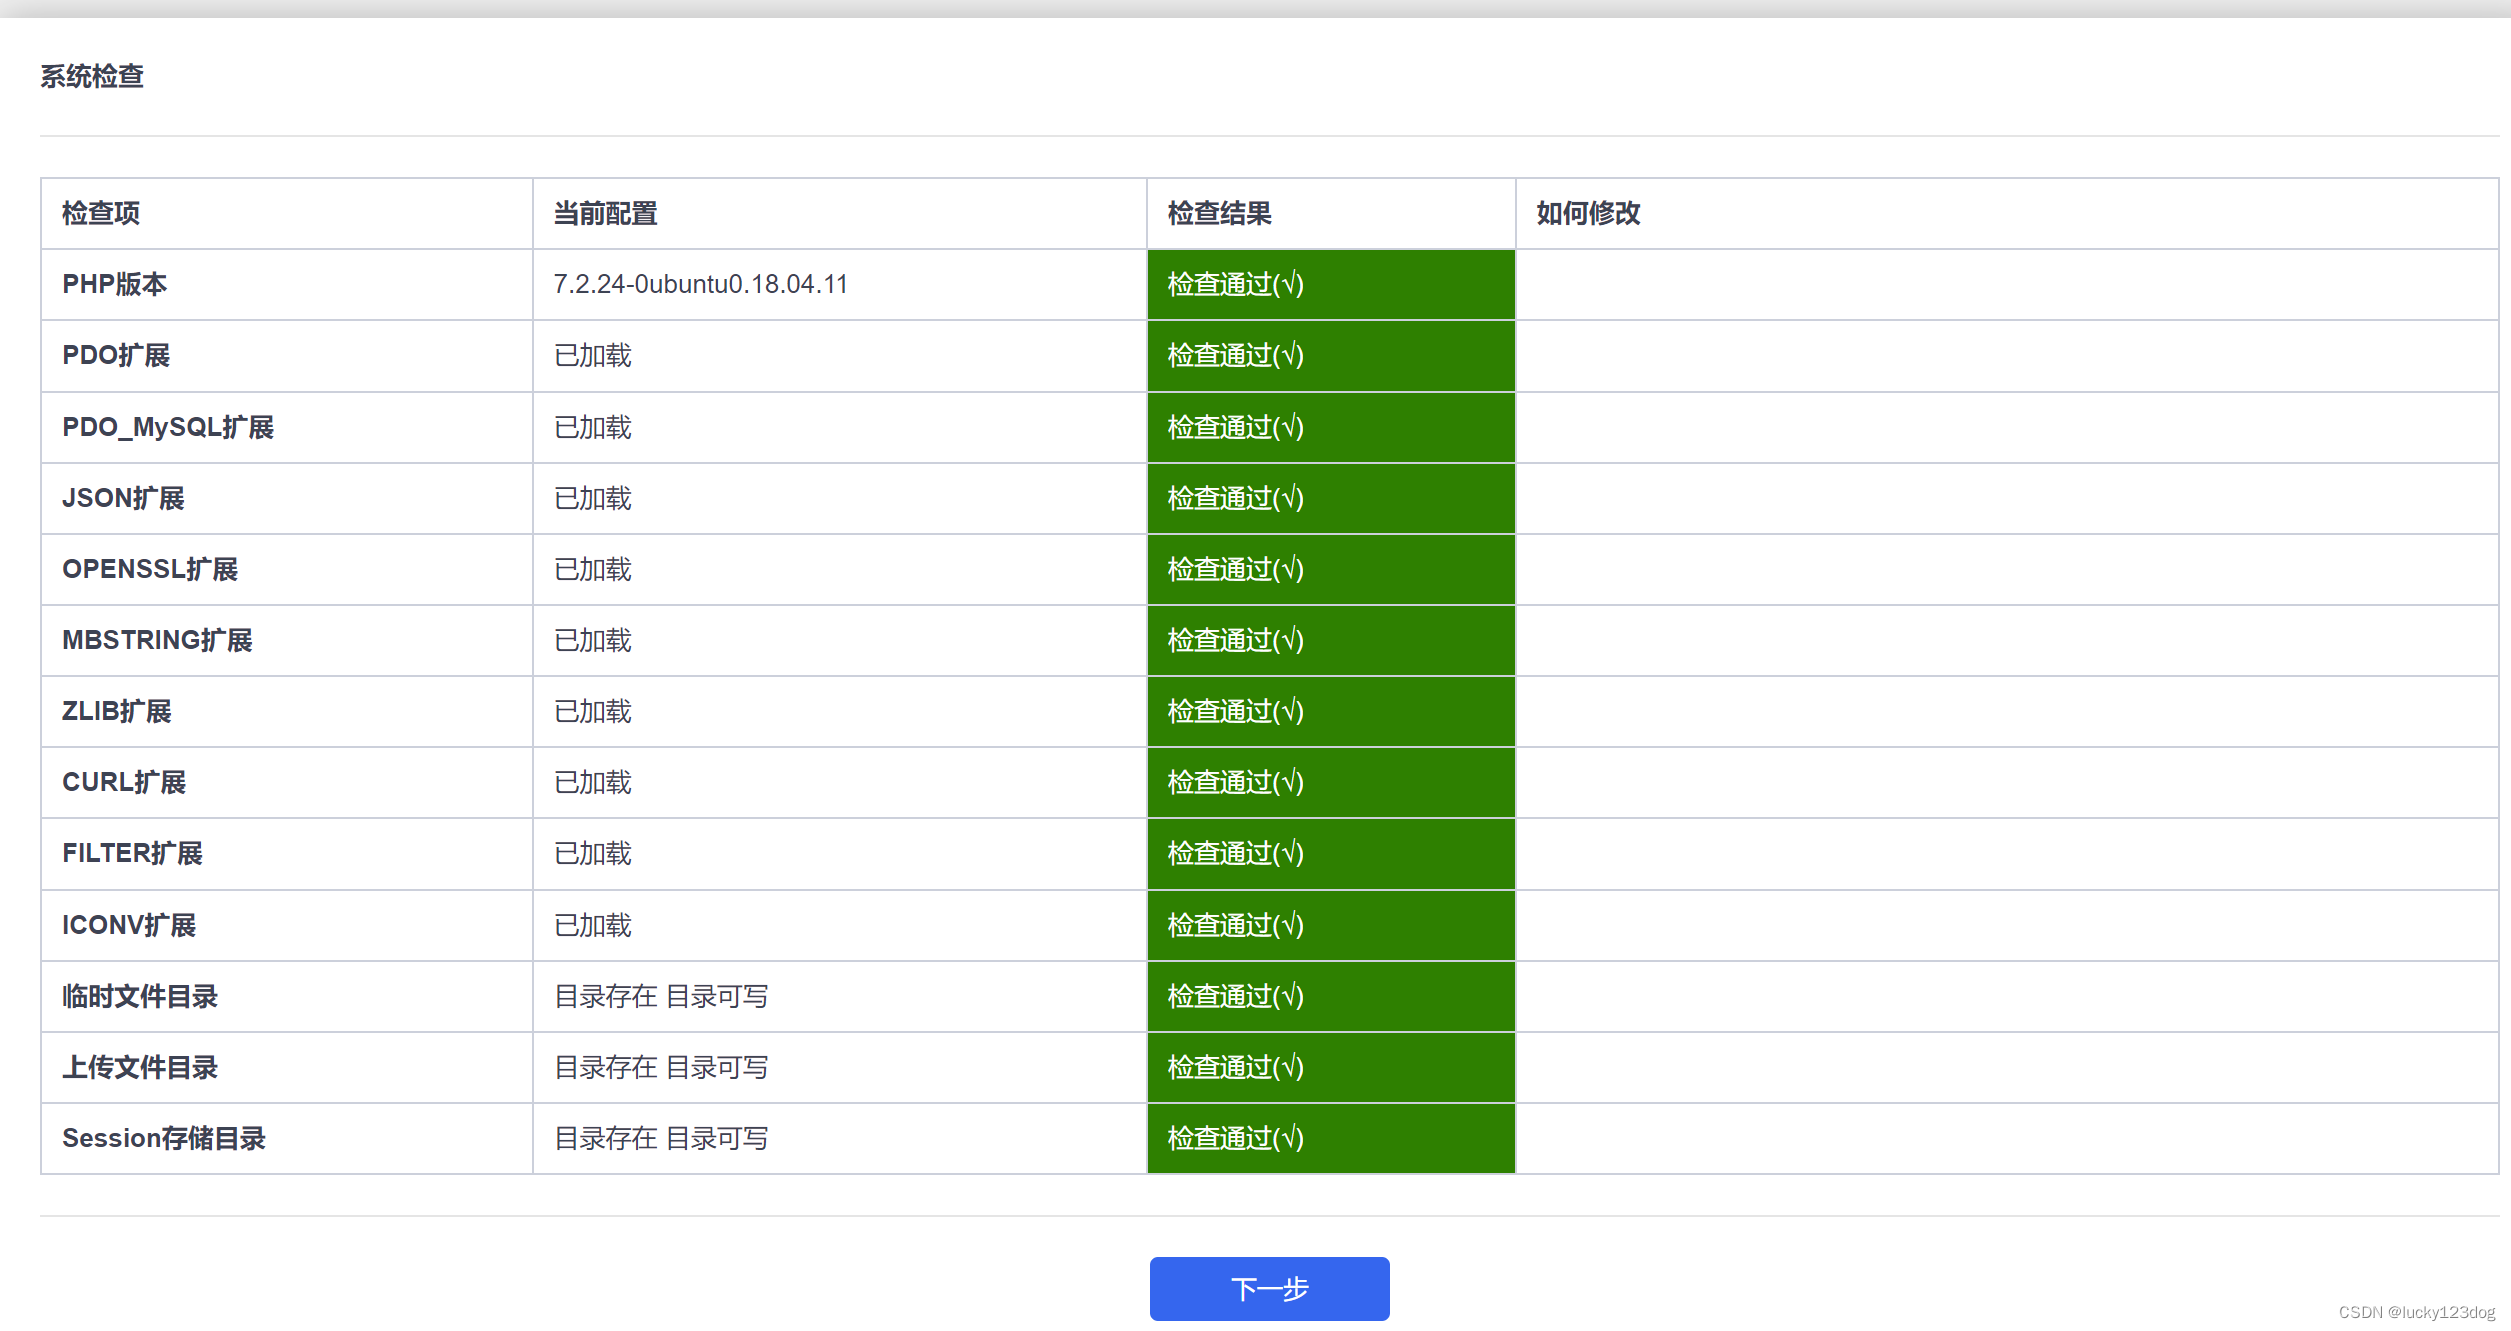
Task: Click the Session存储目录 row label
Action: (164, 1138)
